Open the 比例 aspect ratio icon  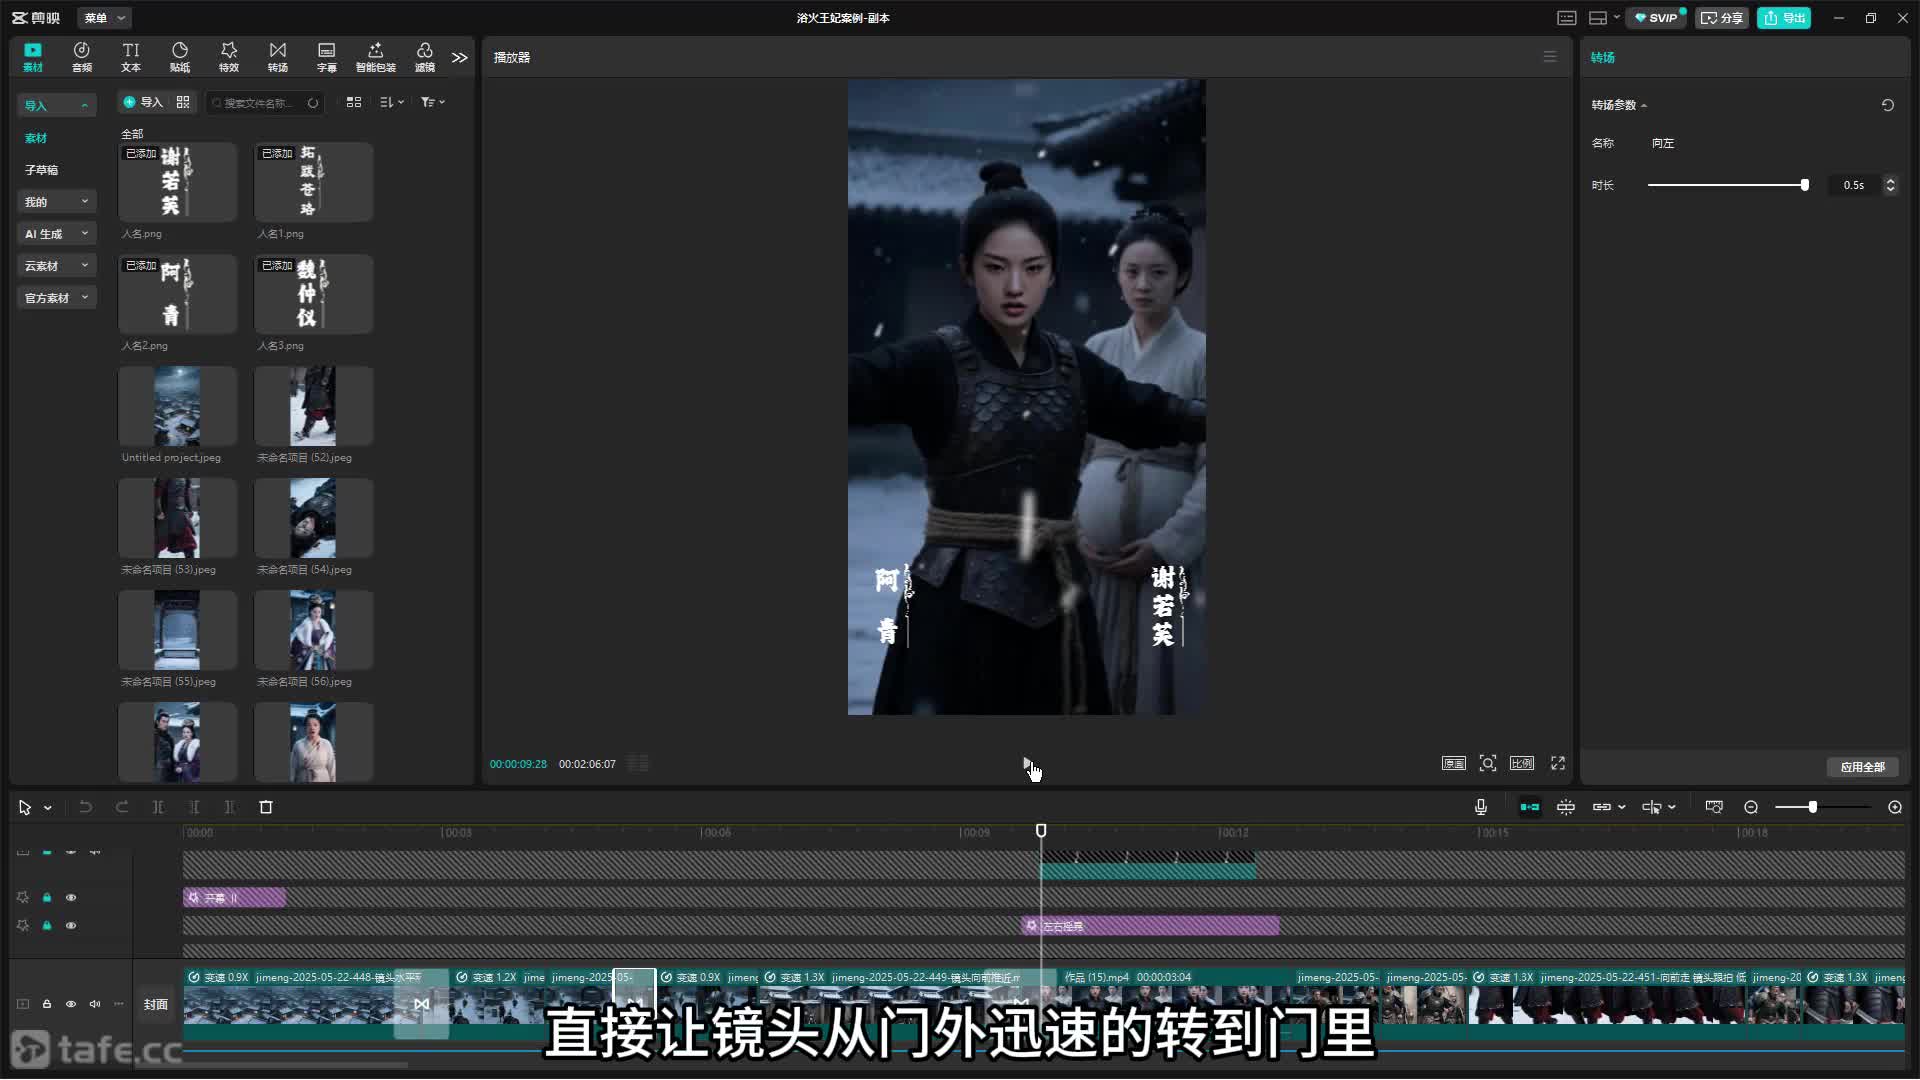1522,763
